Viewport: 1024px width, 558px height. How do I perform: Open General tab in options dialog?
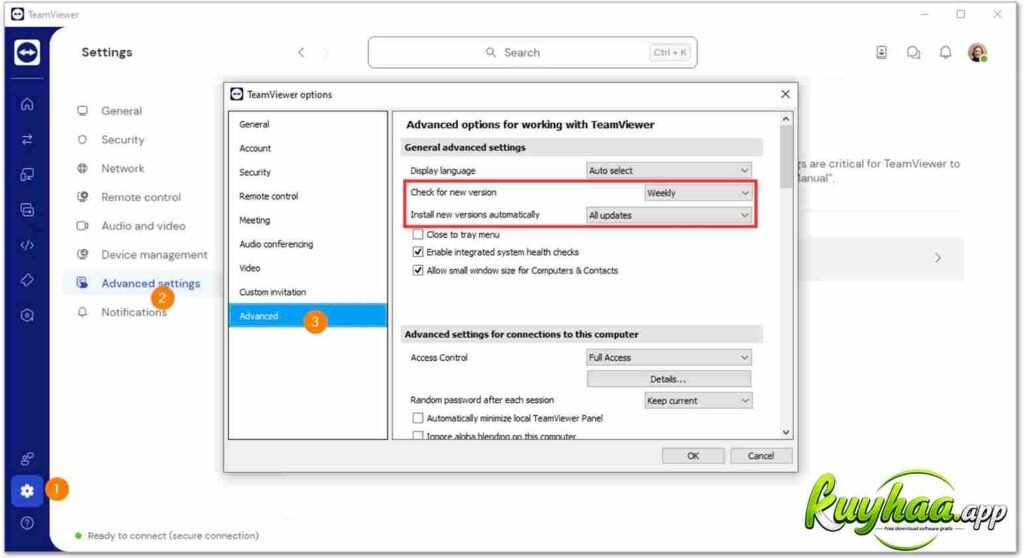pyautogui.click(x=308, y=124)
